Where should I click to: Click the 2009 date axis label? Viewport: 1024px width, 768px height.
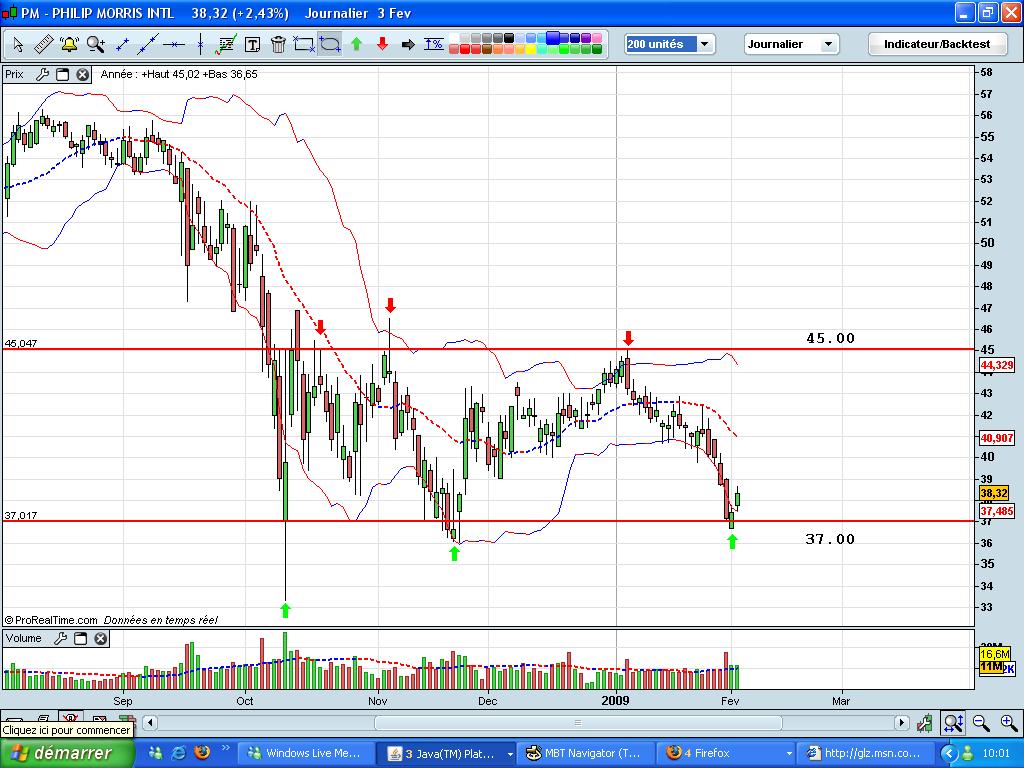pos(615,700)
